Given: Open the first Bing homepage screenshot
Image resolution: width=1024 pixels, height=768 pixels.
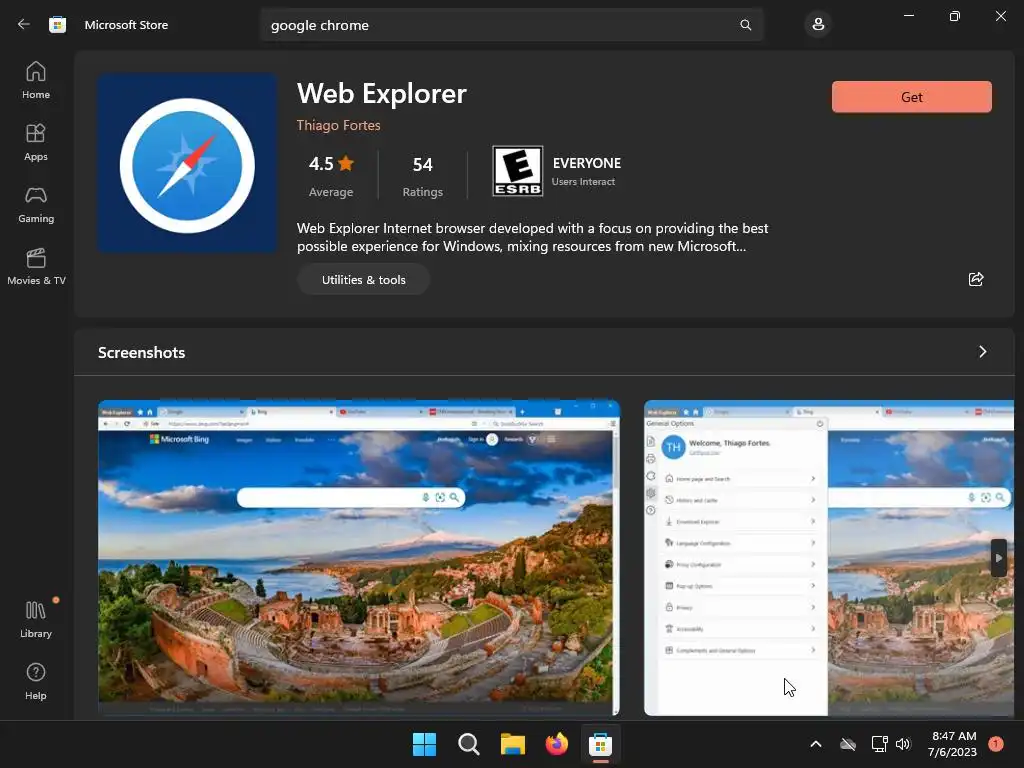Looking at the screenshot, I should (359, 558).
